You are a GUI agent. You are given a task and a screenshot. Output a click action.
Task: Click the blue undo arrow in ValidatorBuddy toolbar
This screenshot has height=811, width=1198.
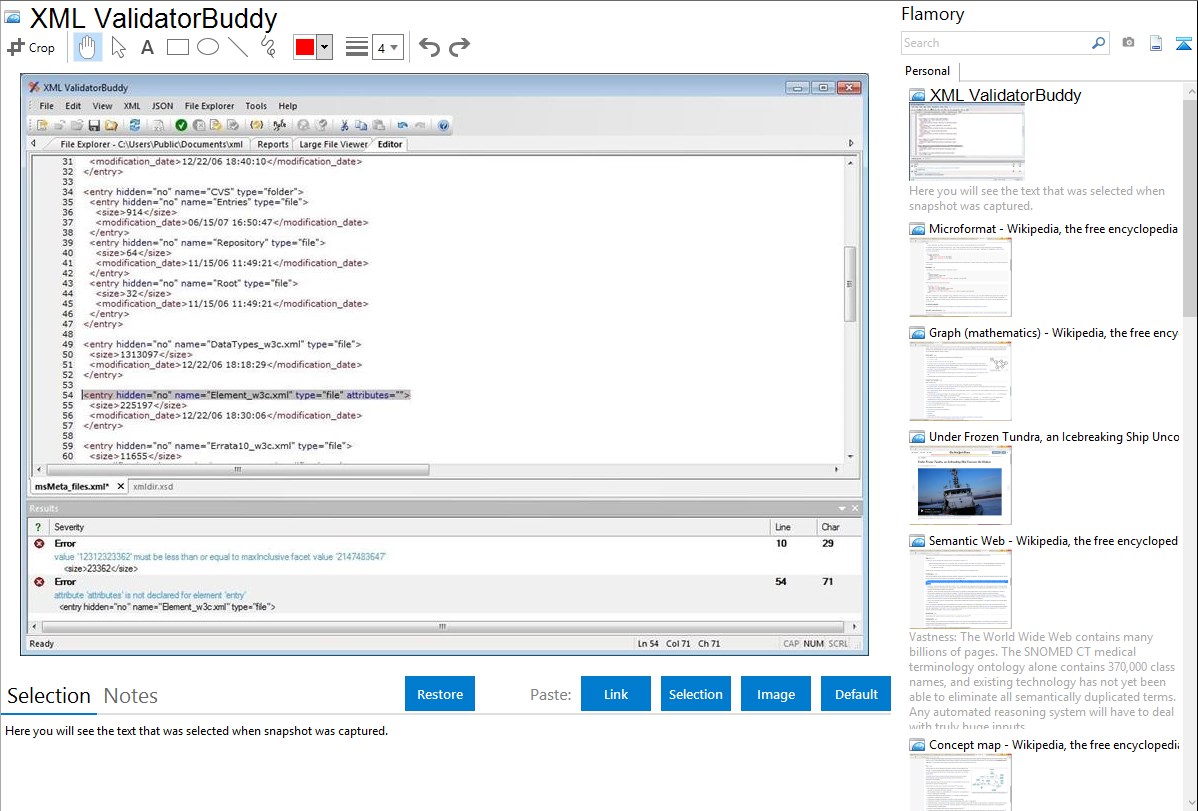pyautogui.click(x=402, y=125)
